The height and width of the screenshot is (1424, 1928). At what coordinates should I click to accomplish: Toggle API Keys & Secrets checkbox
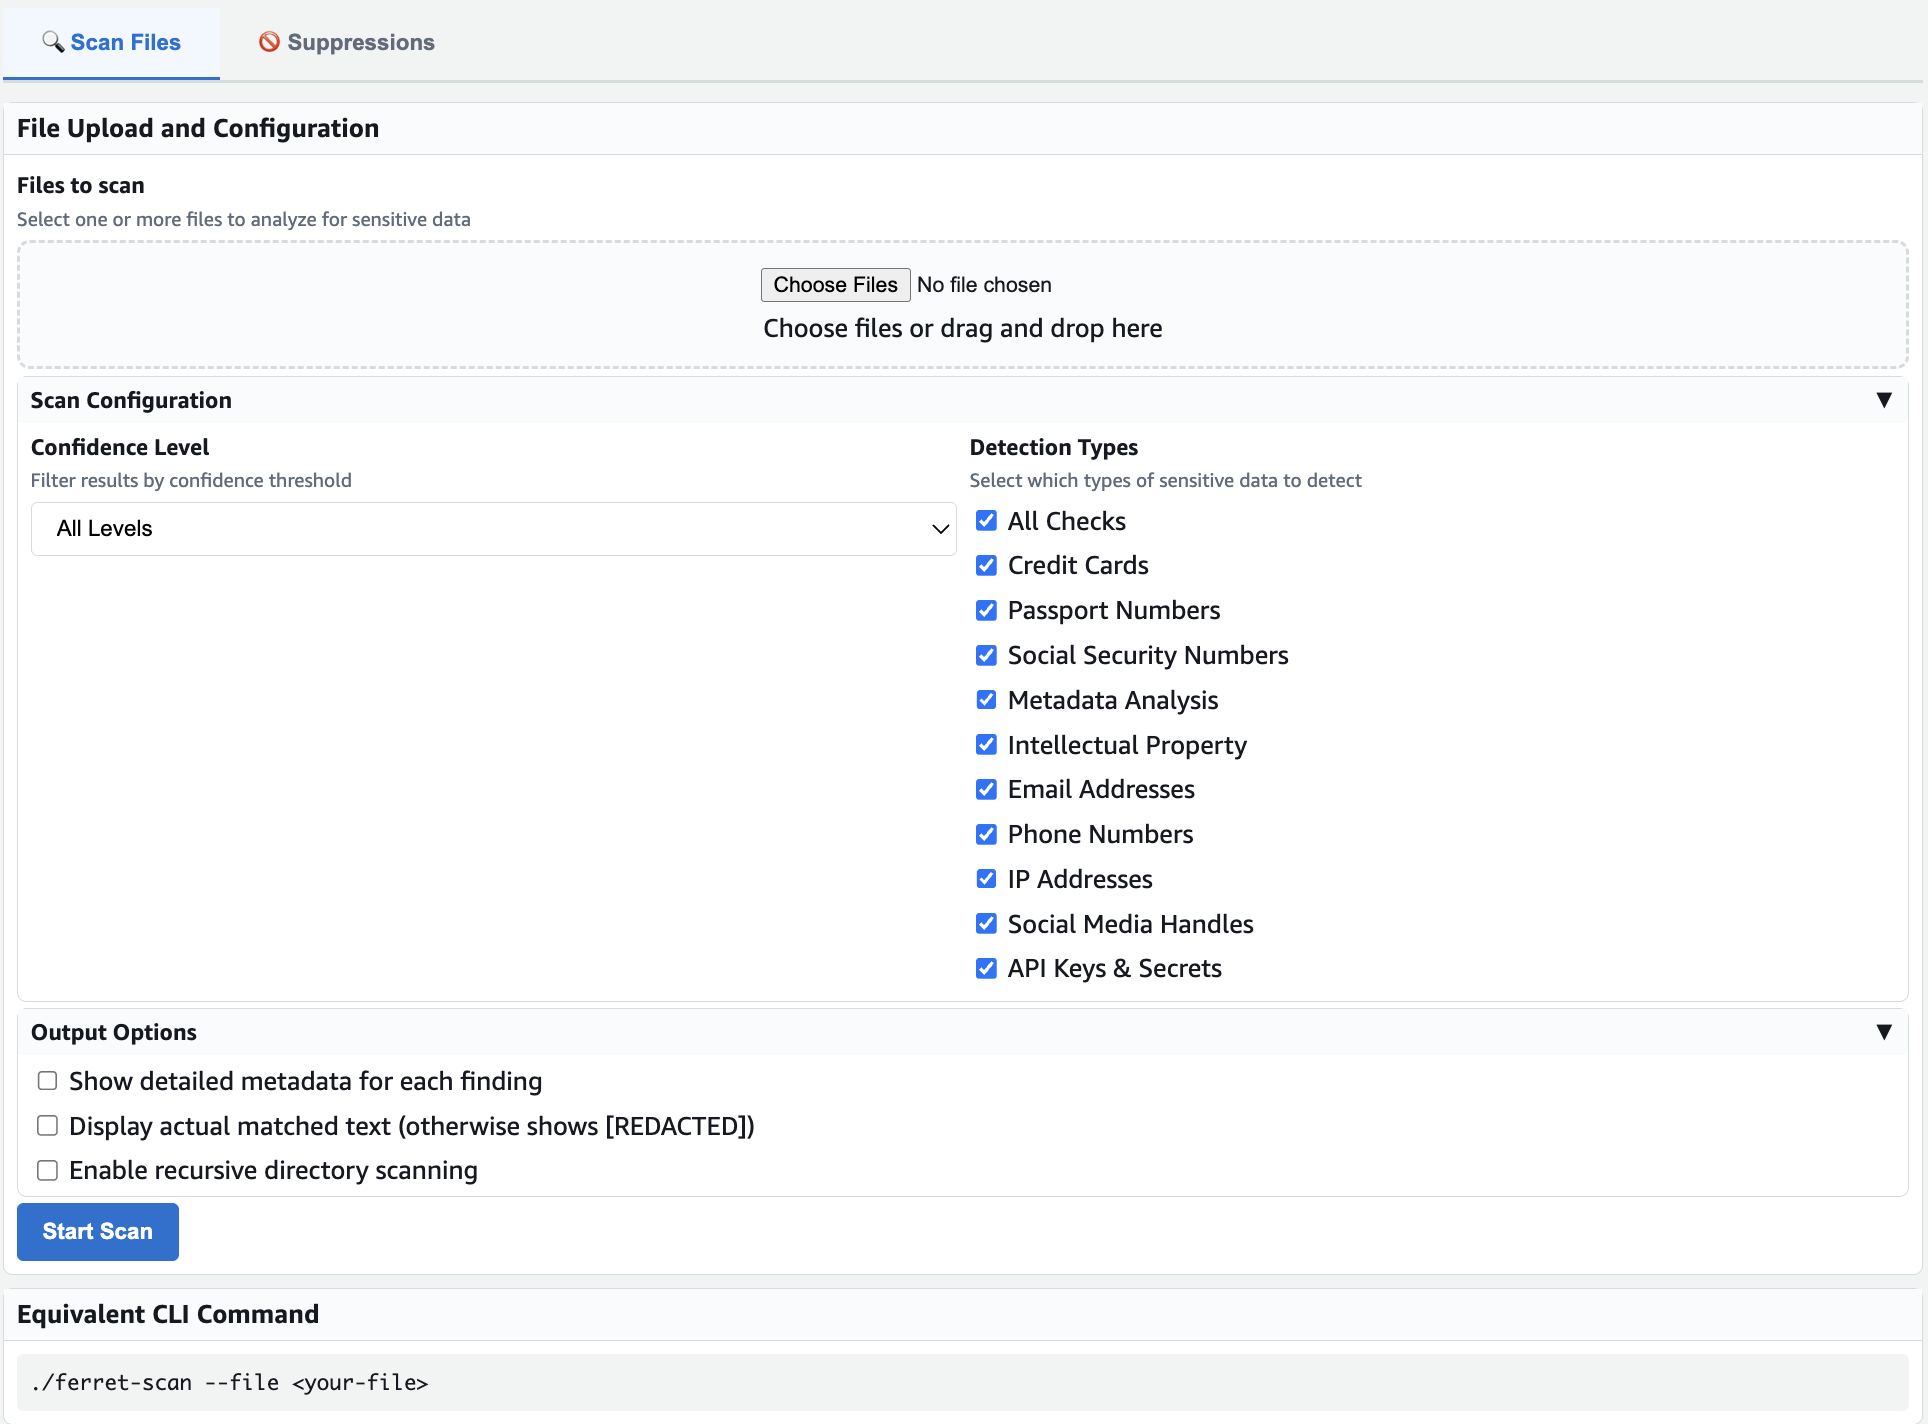[x=986, y=968]
